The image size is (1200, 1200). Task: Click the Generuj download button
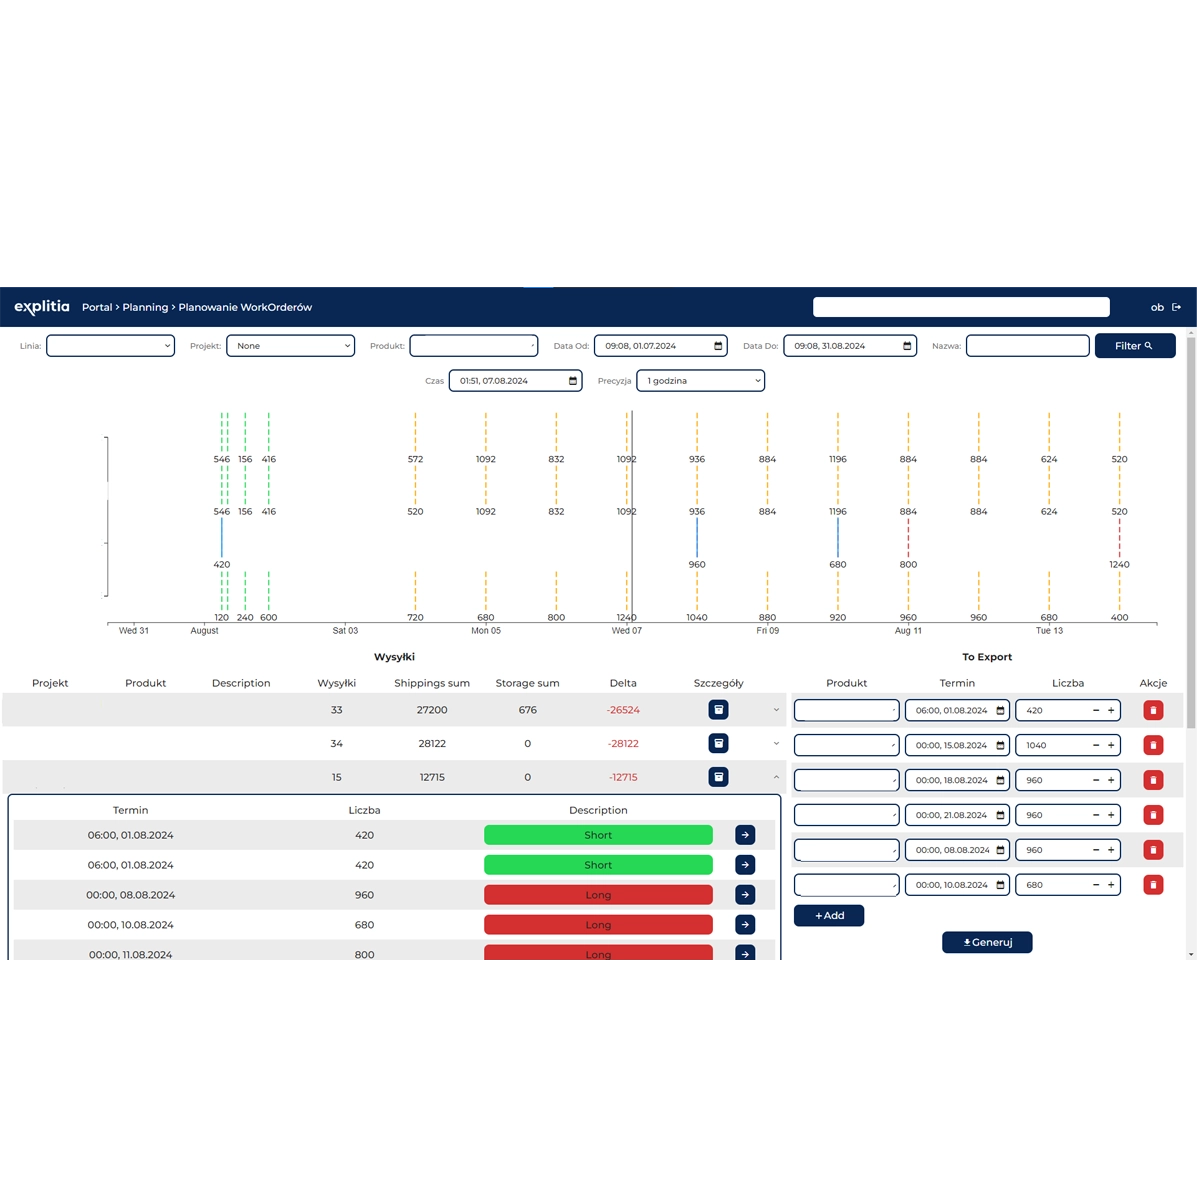[987, 942]
